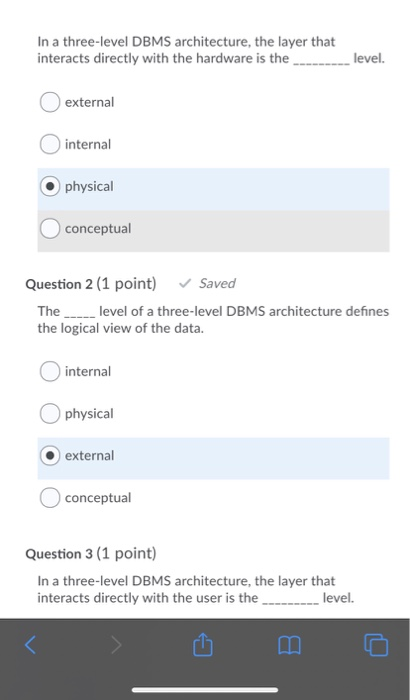
Task: Show open tabs overview icon
Action: coord(376,645)
